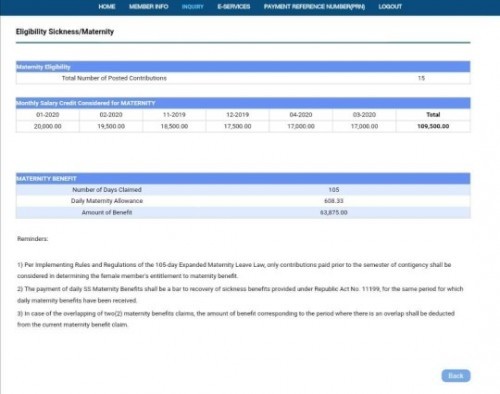
Task: Click the Eligibility Sickness/Maternity page heading
Action: click(65, 32)
